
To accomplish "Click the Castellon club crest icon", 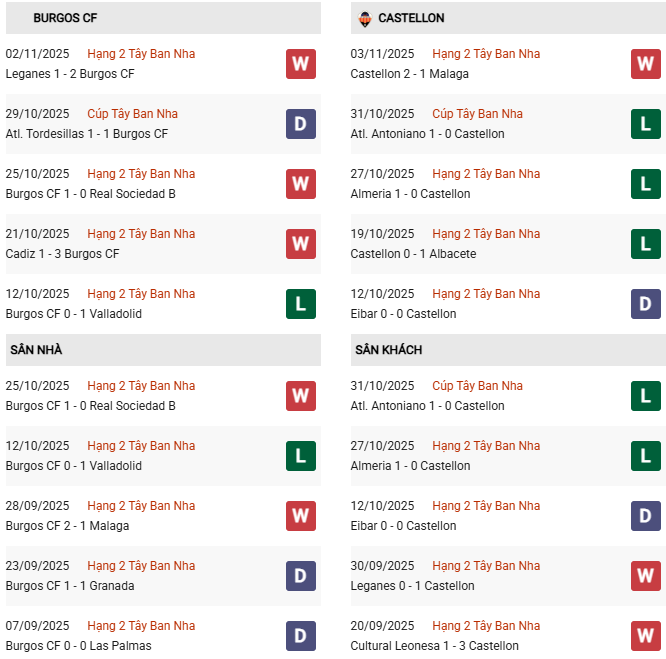I will coord(364,18).
